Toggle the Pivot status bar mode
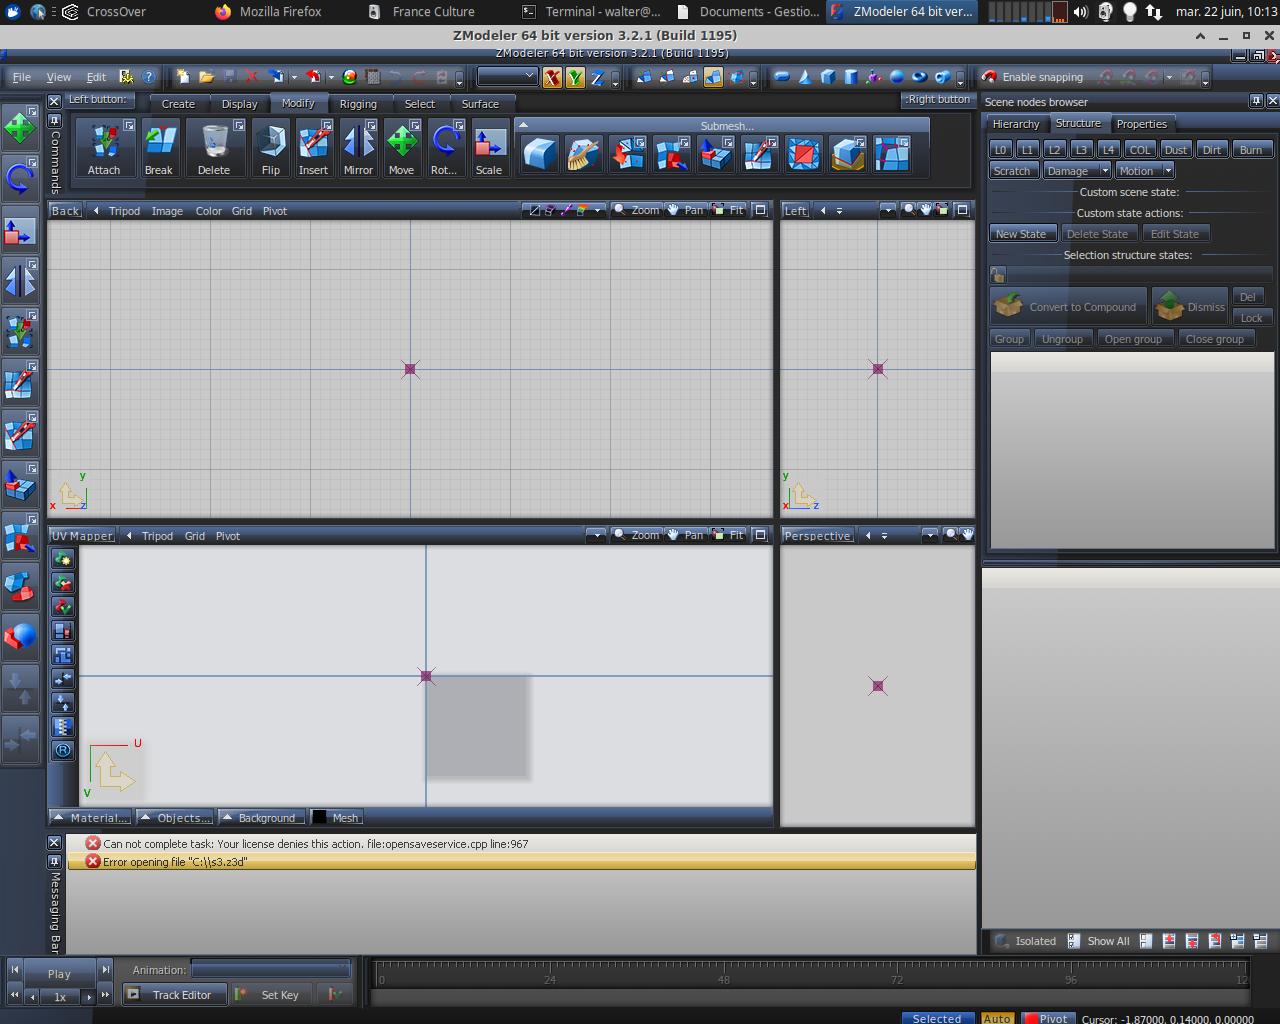This screenshot has height=1024, width=1280. pyautogui.click(x=1046, y=1018)
